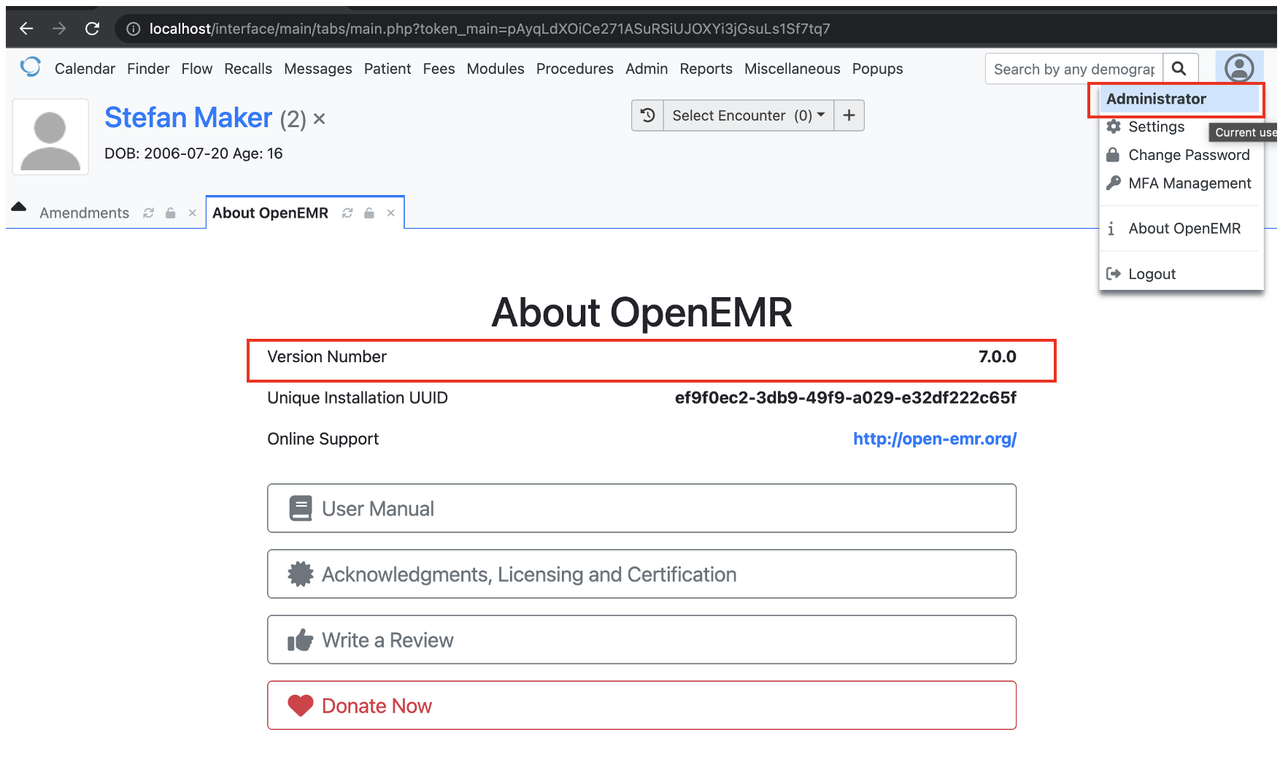Image resolution: width=1280 pixels, height=771 pixels.
Task: Add new encounter with plus button
Action: pos(849,115)
